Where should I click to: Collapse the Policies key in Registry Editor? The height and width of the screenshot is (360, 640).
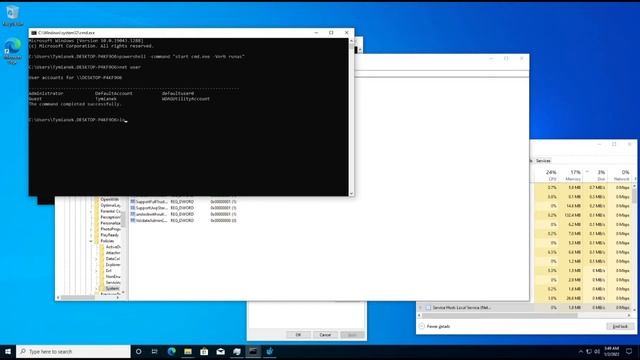pos(91,241)
